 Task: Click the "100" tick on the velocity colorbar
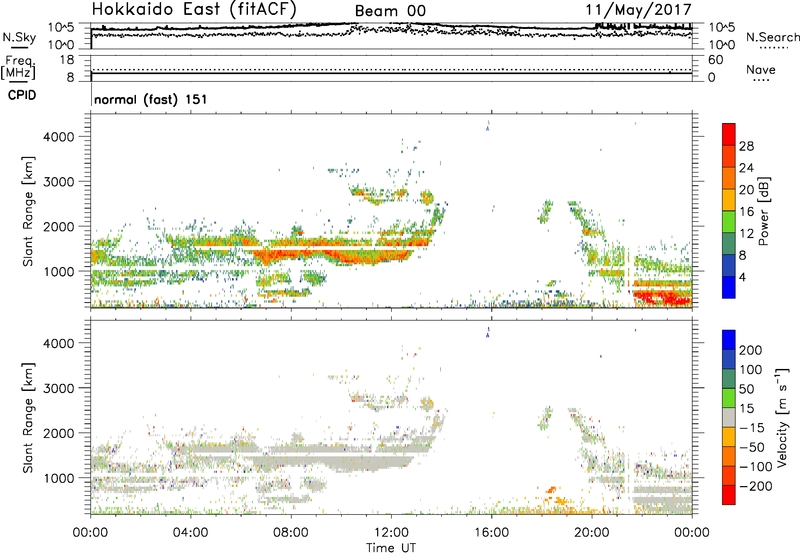pos(751,370)
